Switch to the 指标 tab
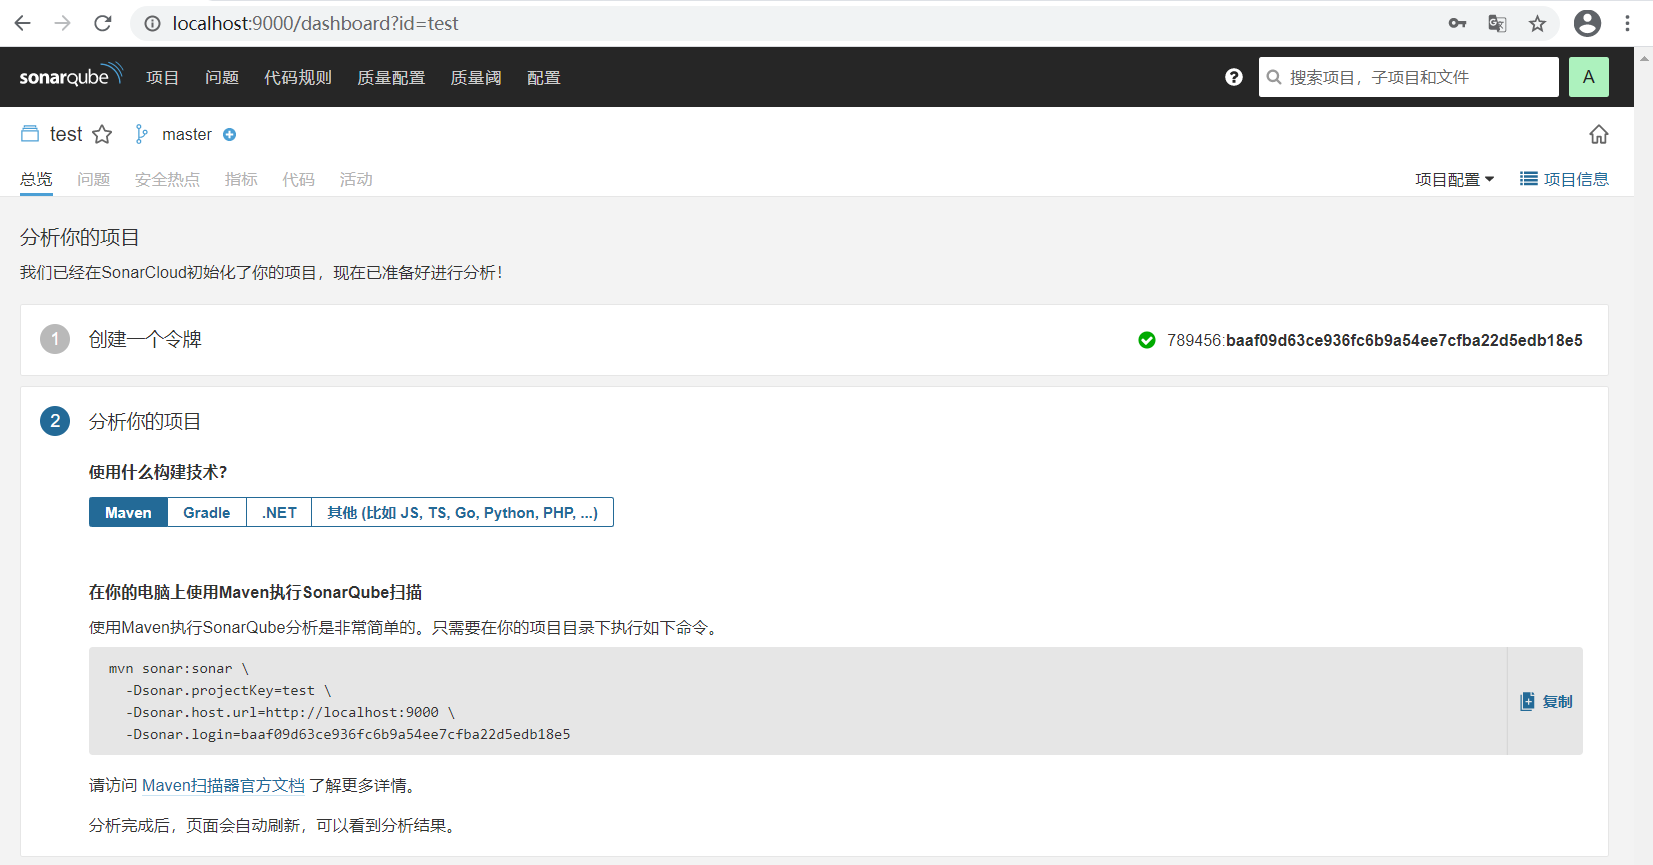This screenshot has width=1653, height=865. point(241,179)
